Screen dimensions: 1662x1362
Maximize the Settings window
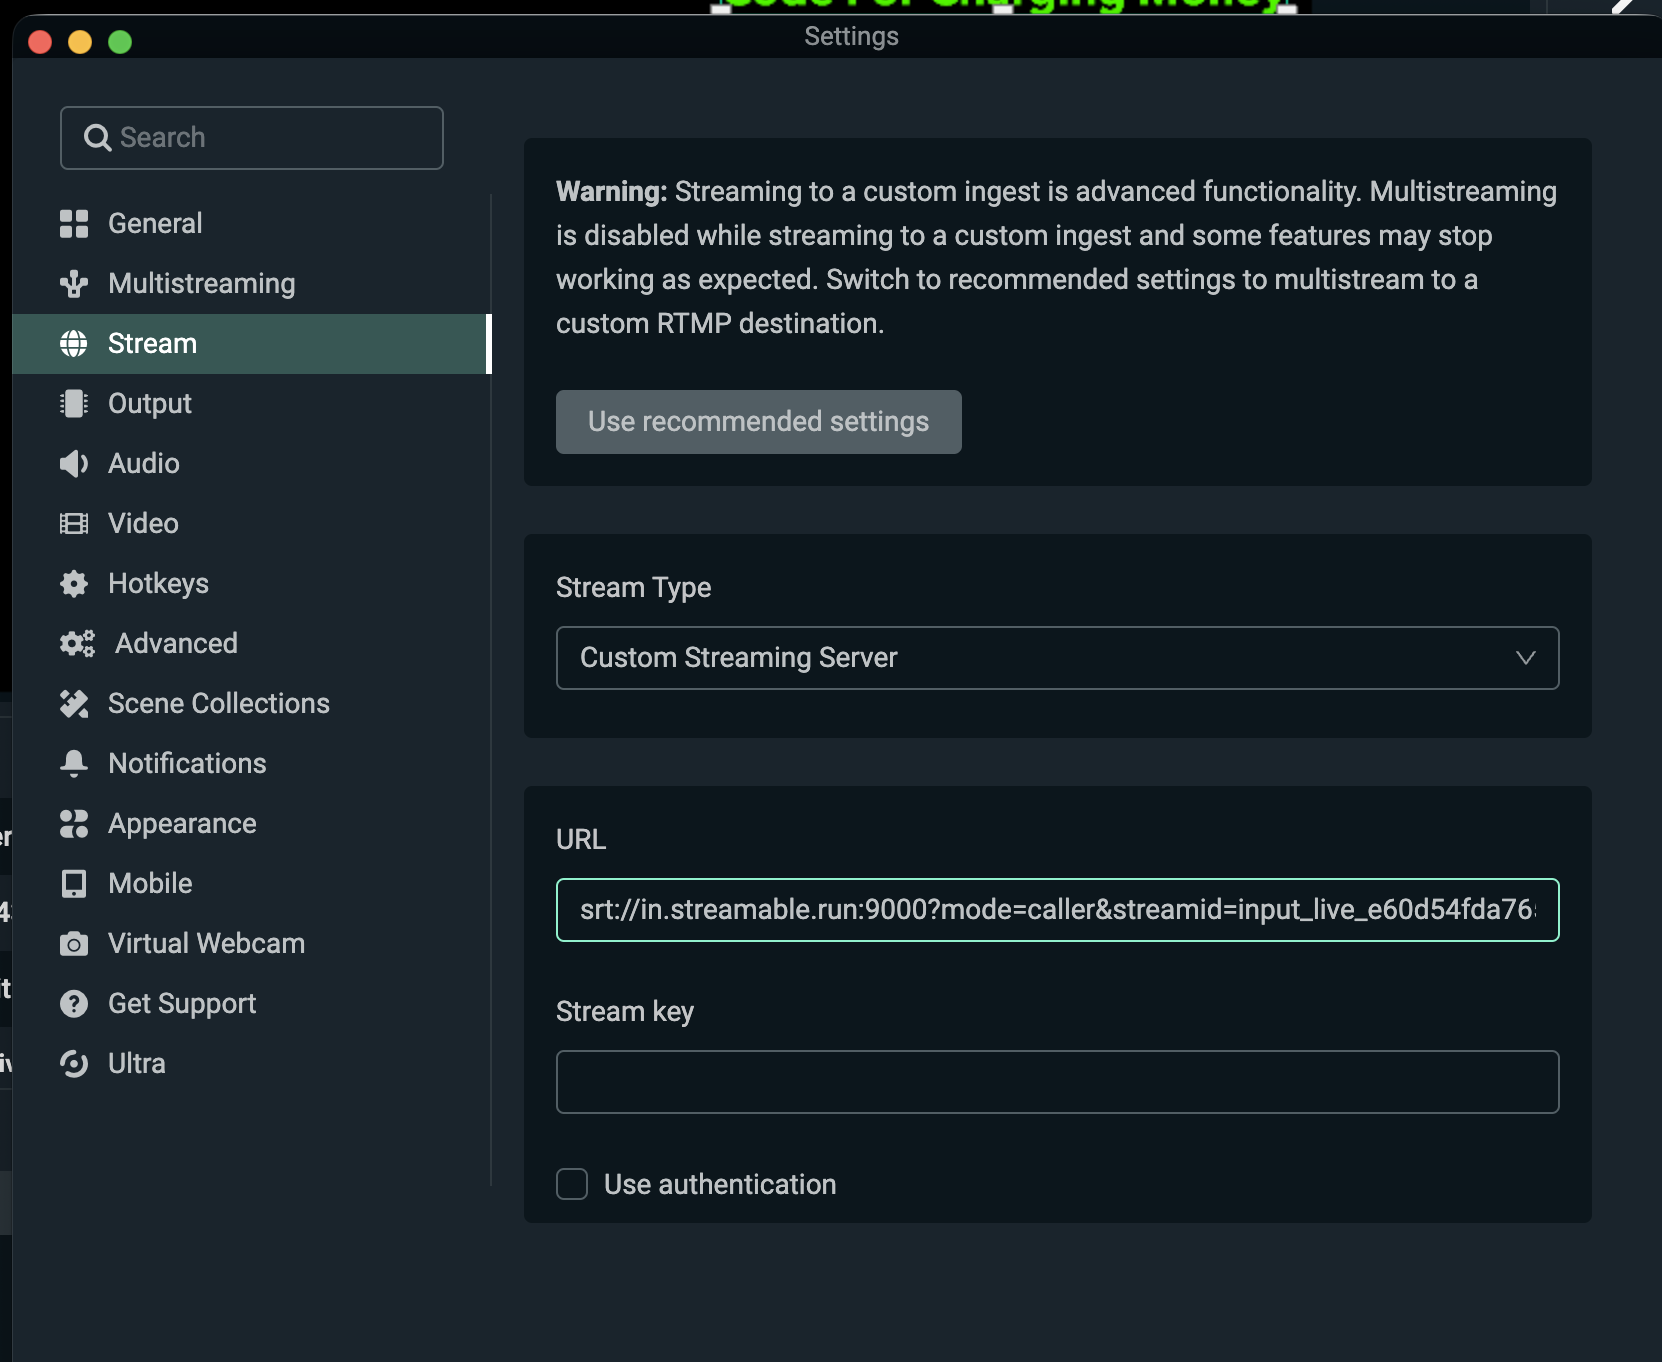[120, 42]
